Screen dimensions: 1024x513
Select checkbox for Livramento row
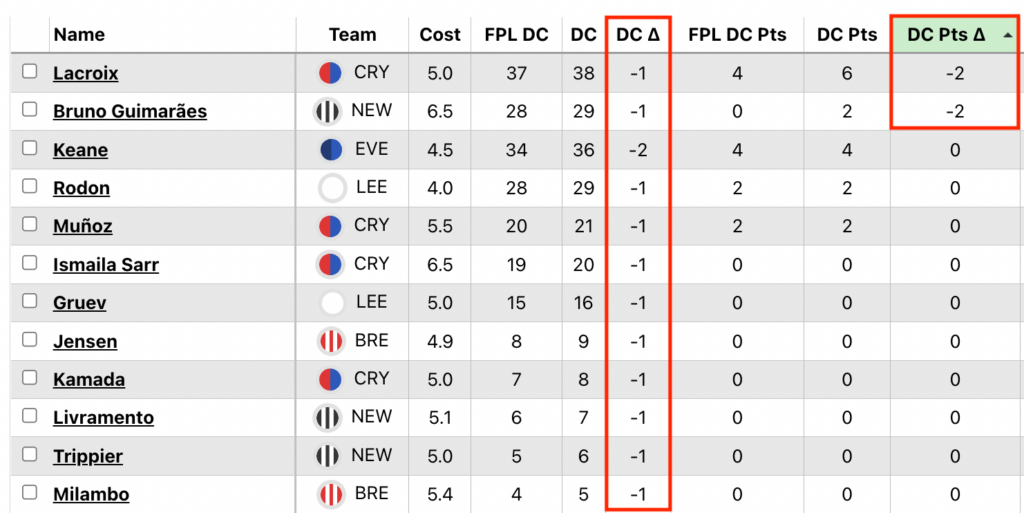coord(30,417)
